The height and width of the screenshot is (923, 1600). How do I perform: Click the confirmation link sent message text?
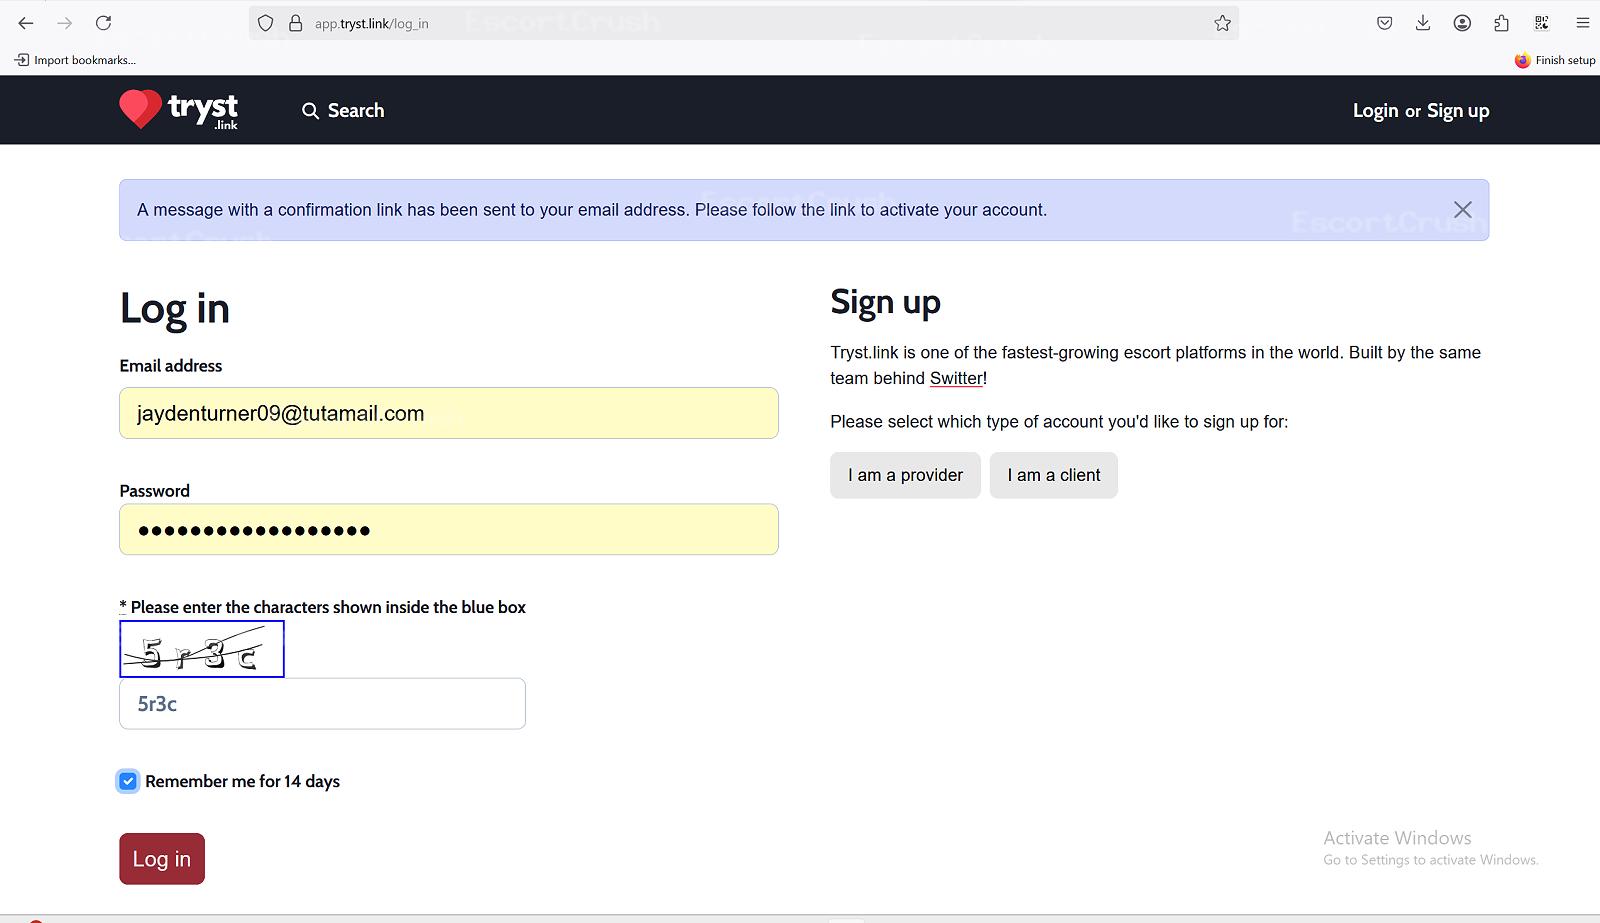pyautogui.click(x=592, y=210)
